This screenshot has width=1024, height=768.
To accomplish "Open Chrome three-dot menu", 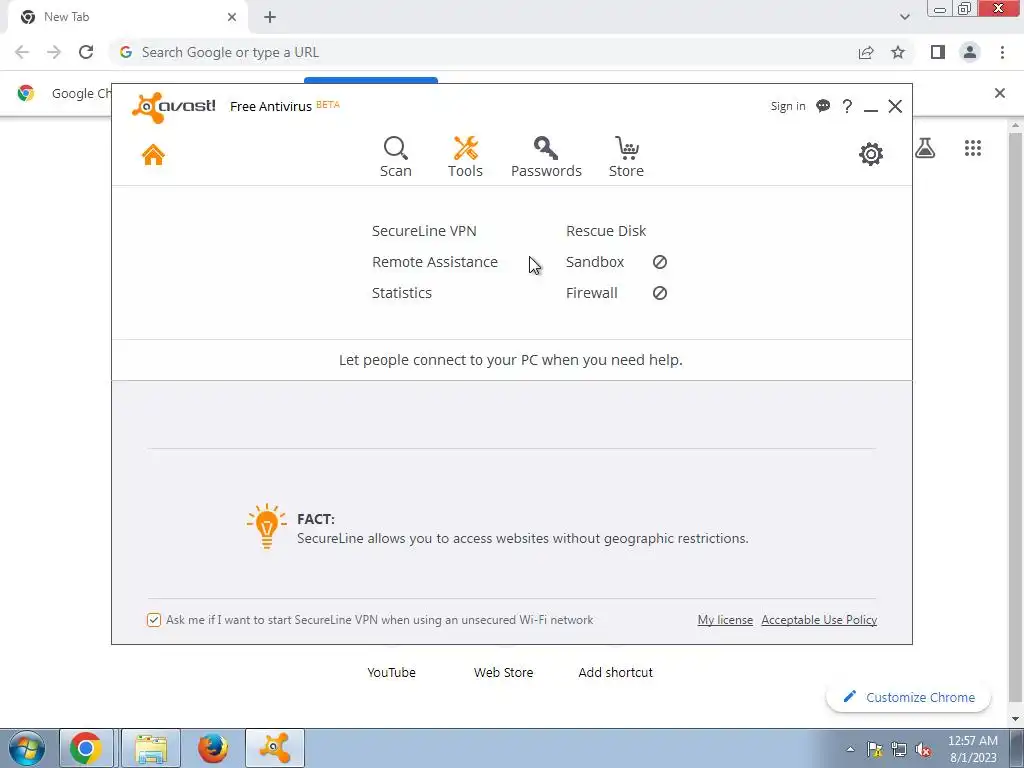I will [x=1002, y=52].
